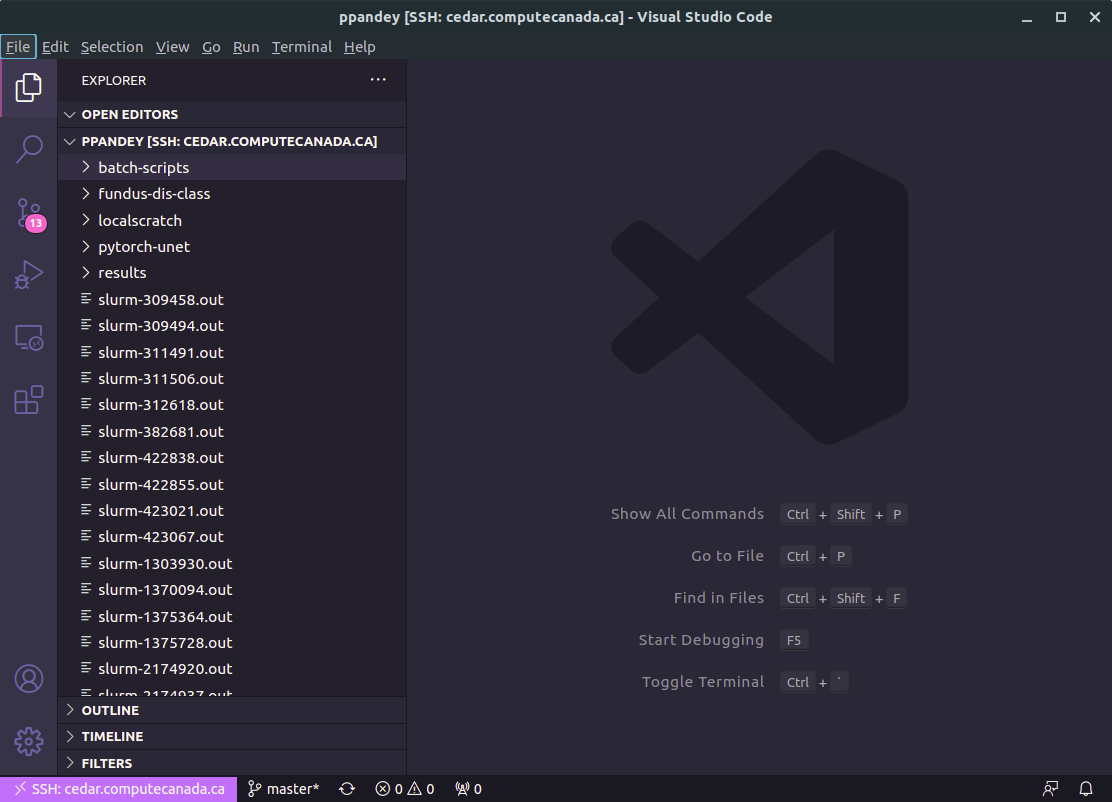Open the Manage gear settings icon

(29, 741)
